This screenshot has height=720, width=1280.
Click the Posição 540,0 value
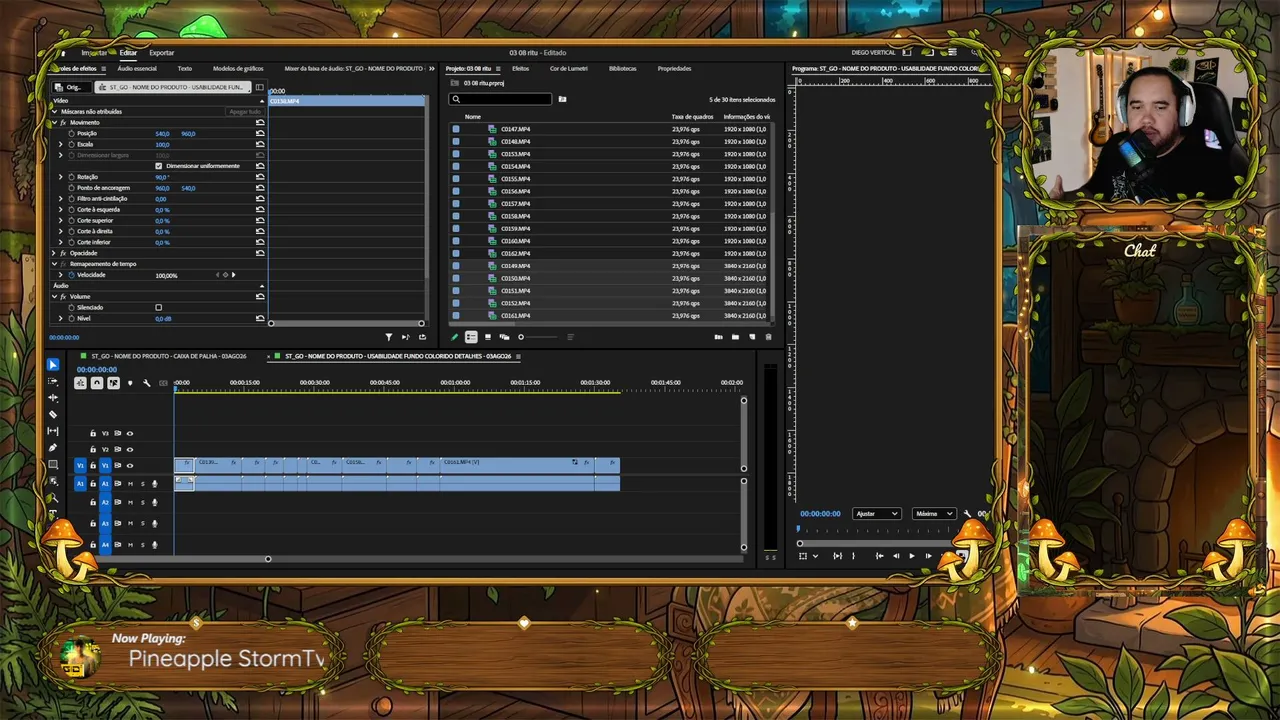[x=162, y=133]
